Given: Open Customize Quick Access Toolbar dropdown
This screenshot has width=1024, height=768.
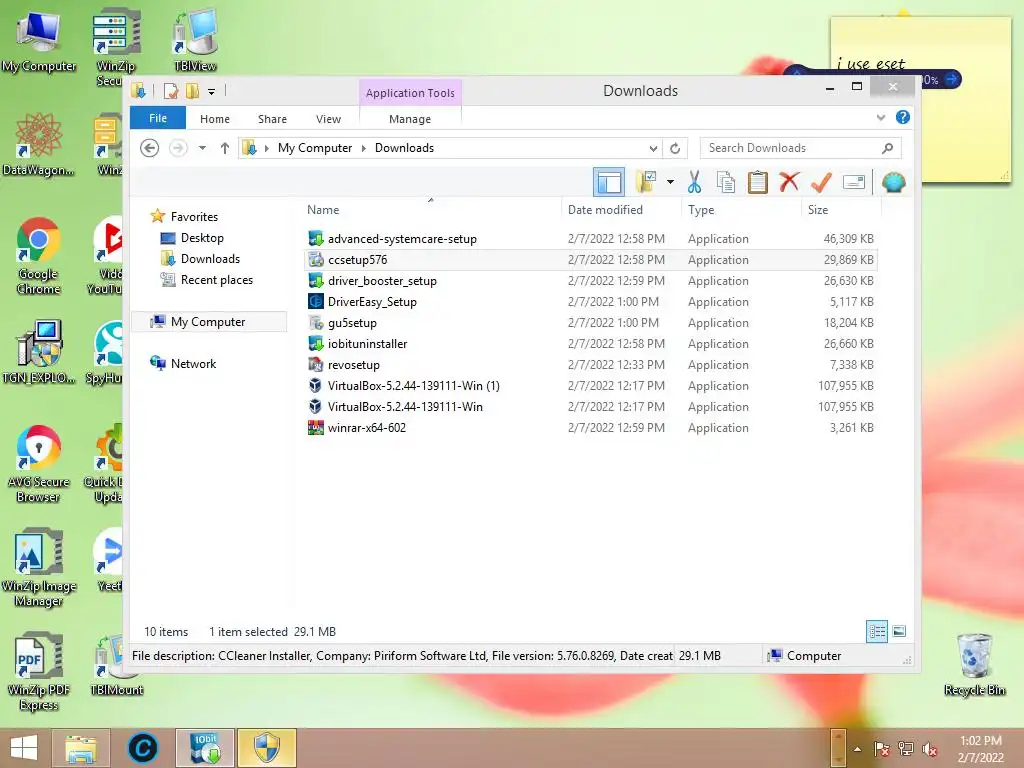Looking at the screenshot, I should [x=212, y=91].
